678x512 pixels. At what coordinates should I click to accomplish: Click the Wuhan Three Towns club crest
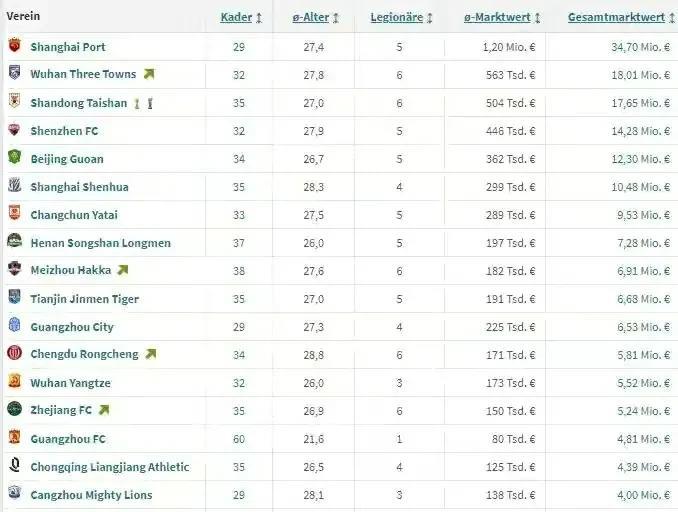(14, 73)
